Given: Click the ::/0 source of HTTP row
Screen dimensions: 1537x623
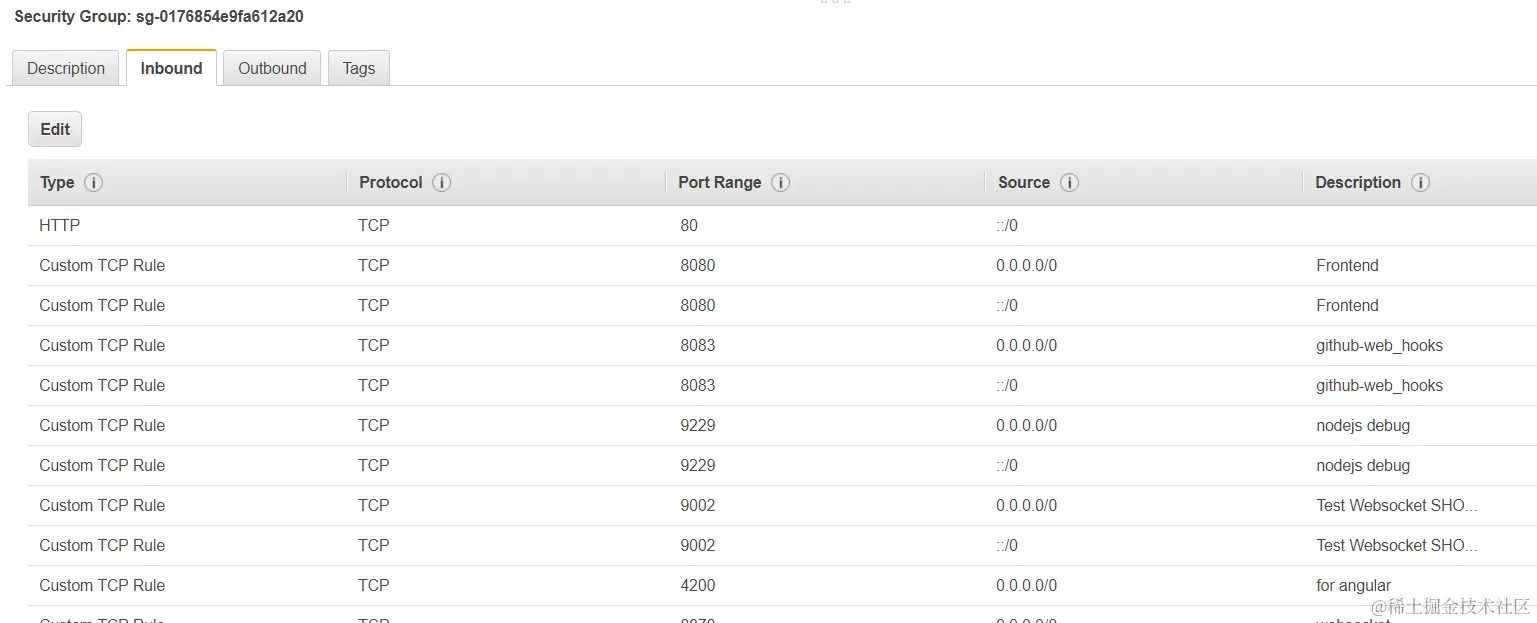Looking at the screenshot, I should 1007,225.
